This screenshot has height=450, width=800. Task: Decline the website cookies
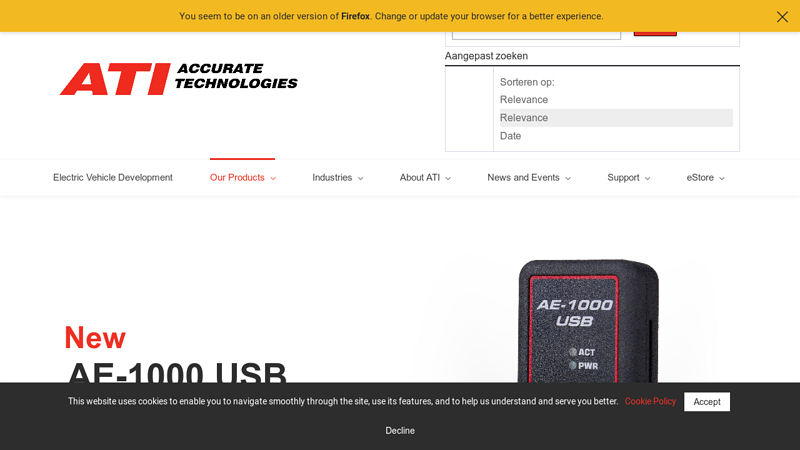coord(400,431)
